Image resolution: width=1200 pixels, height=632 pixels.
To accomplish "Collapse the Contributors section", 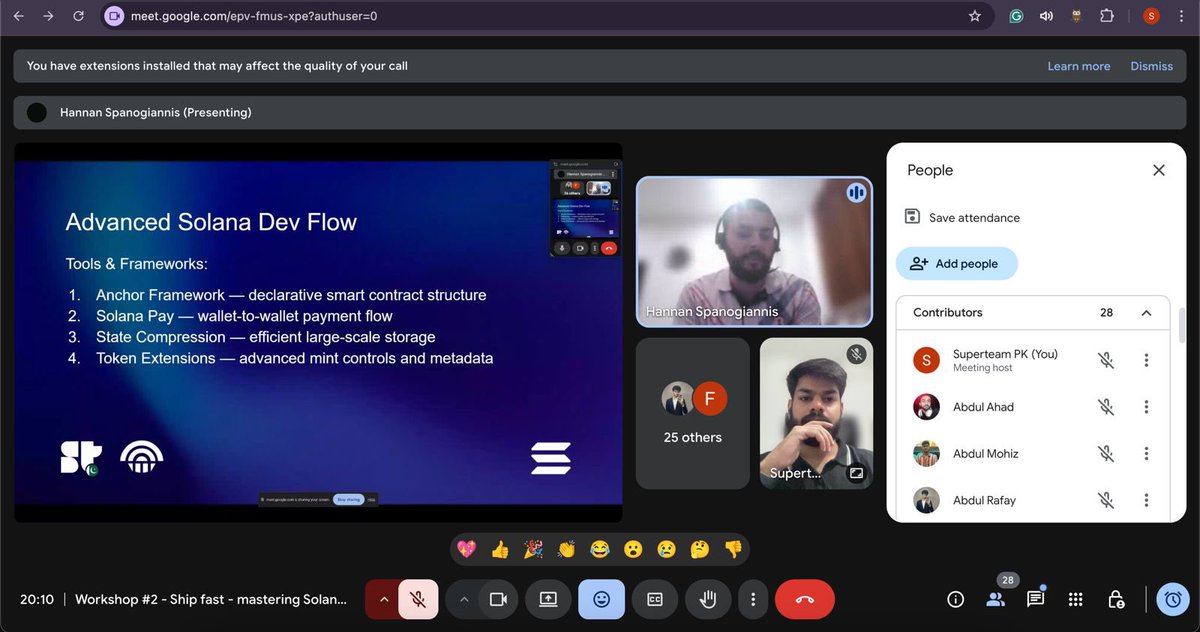I will click(x=1147, y=312).
